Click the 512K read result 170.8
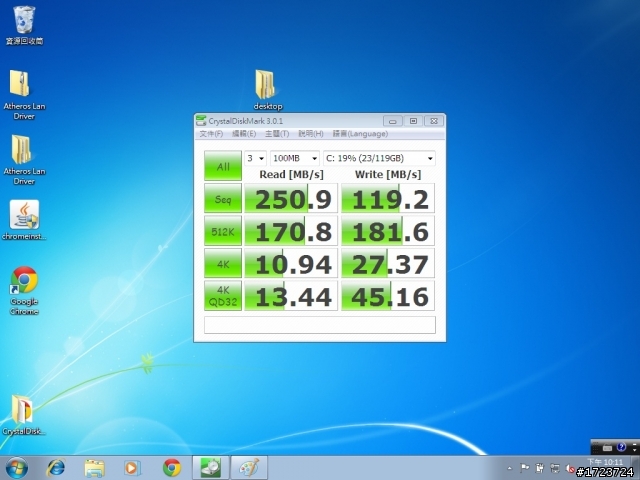The height and width of the screenshot is (480, 640). 291,231
